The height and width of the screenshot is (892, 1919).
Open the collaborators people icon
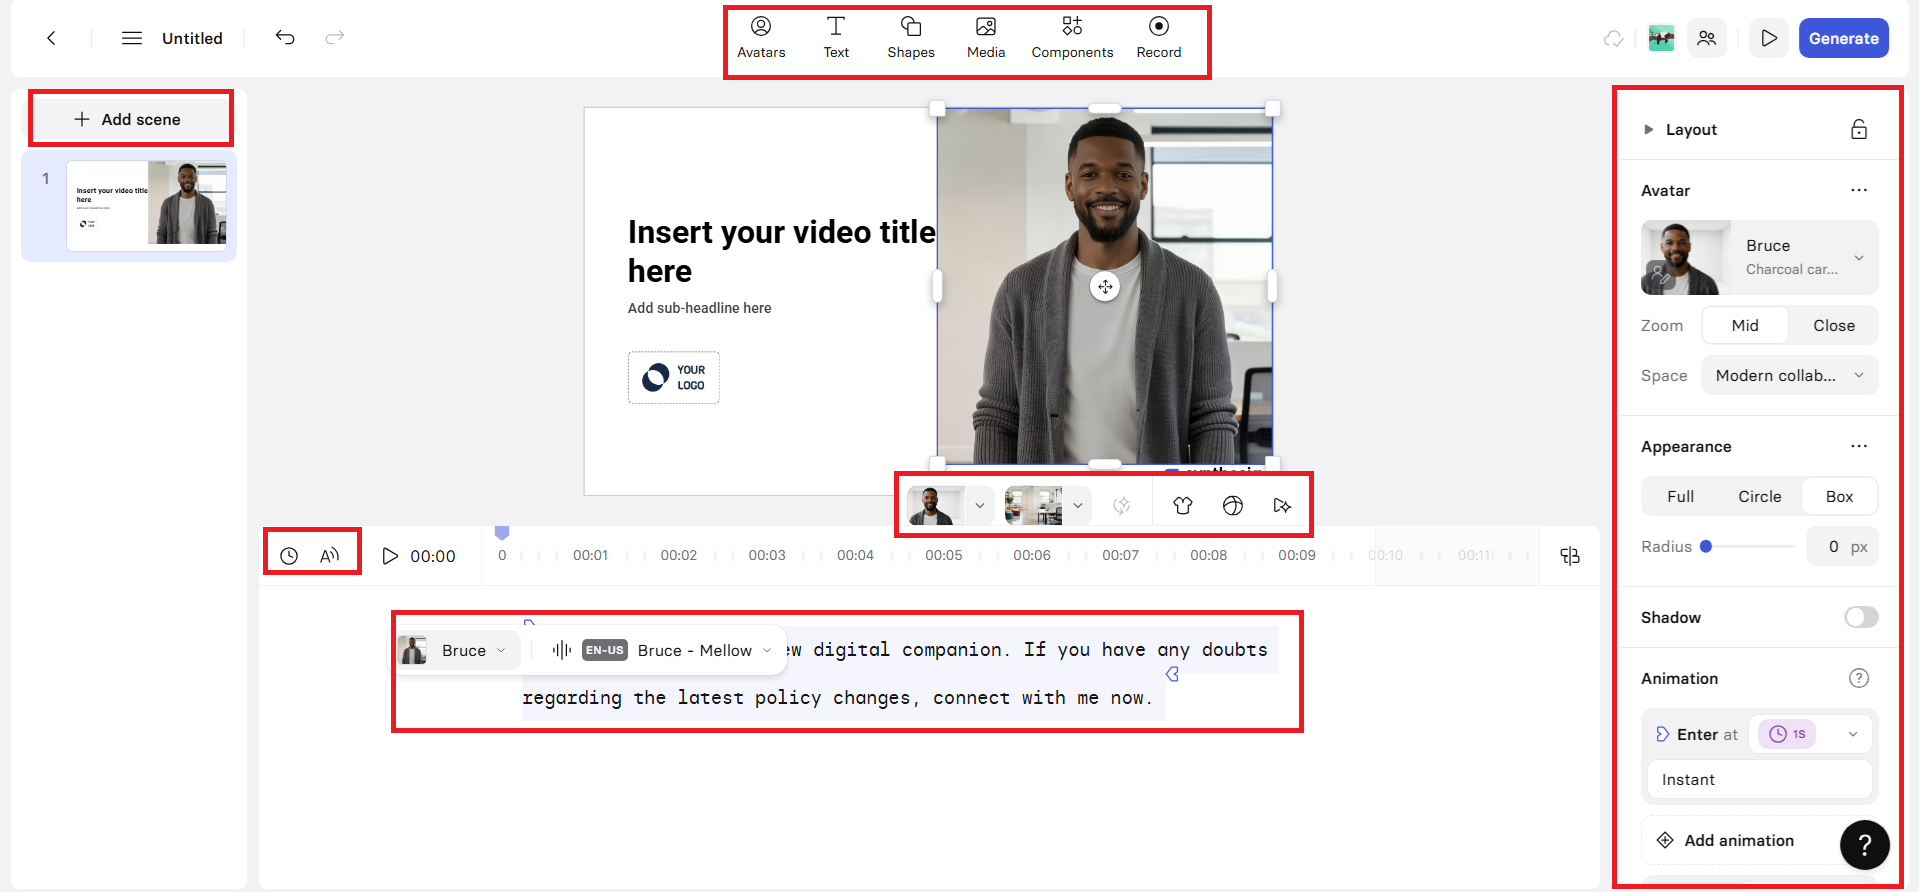[1707, 38]
